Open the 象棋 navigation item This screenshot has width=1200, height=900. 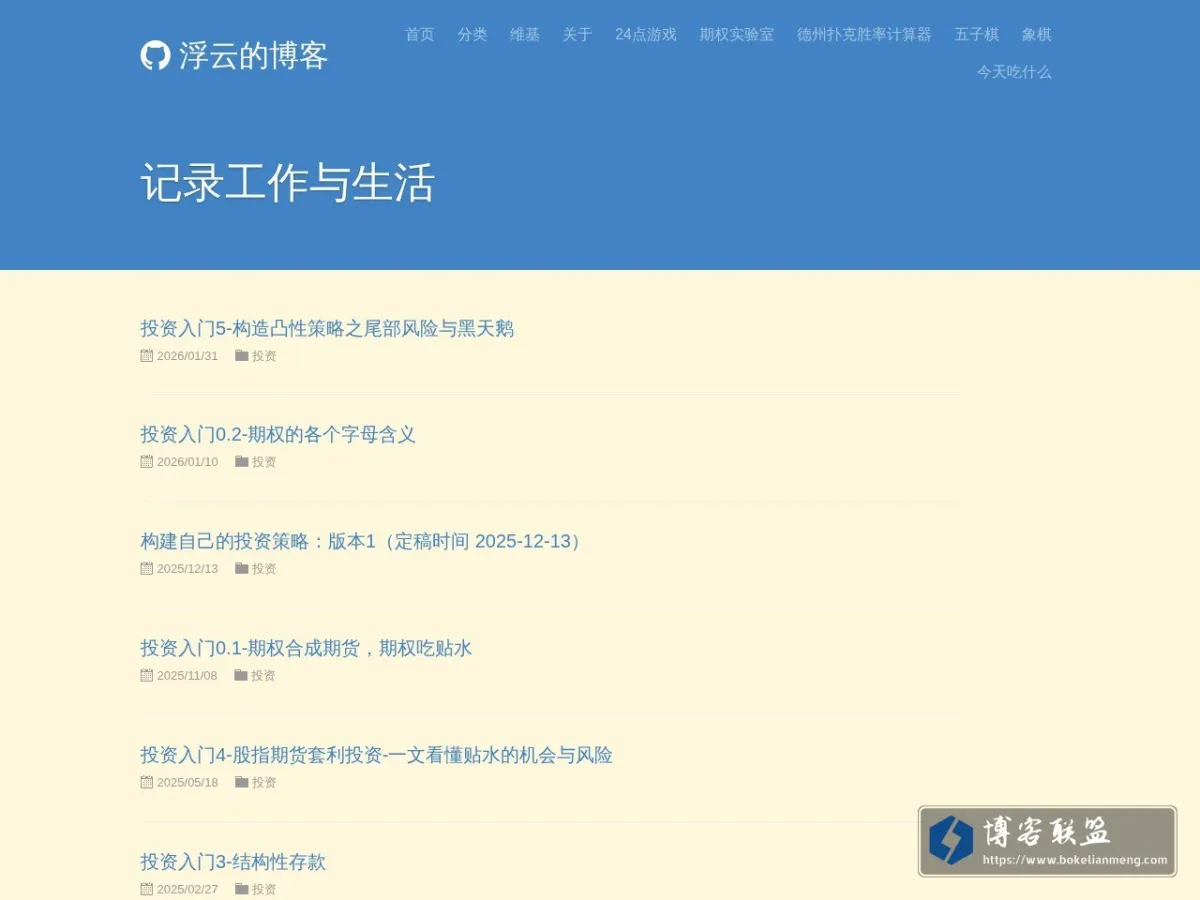pyautogui.click(x=1037, y=34)
